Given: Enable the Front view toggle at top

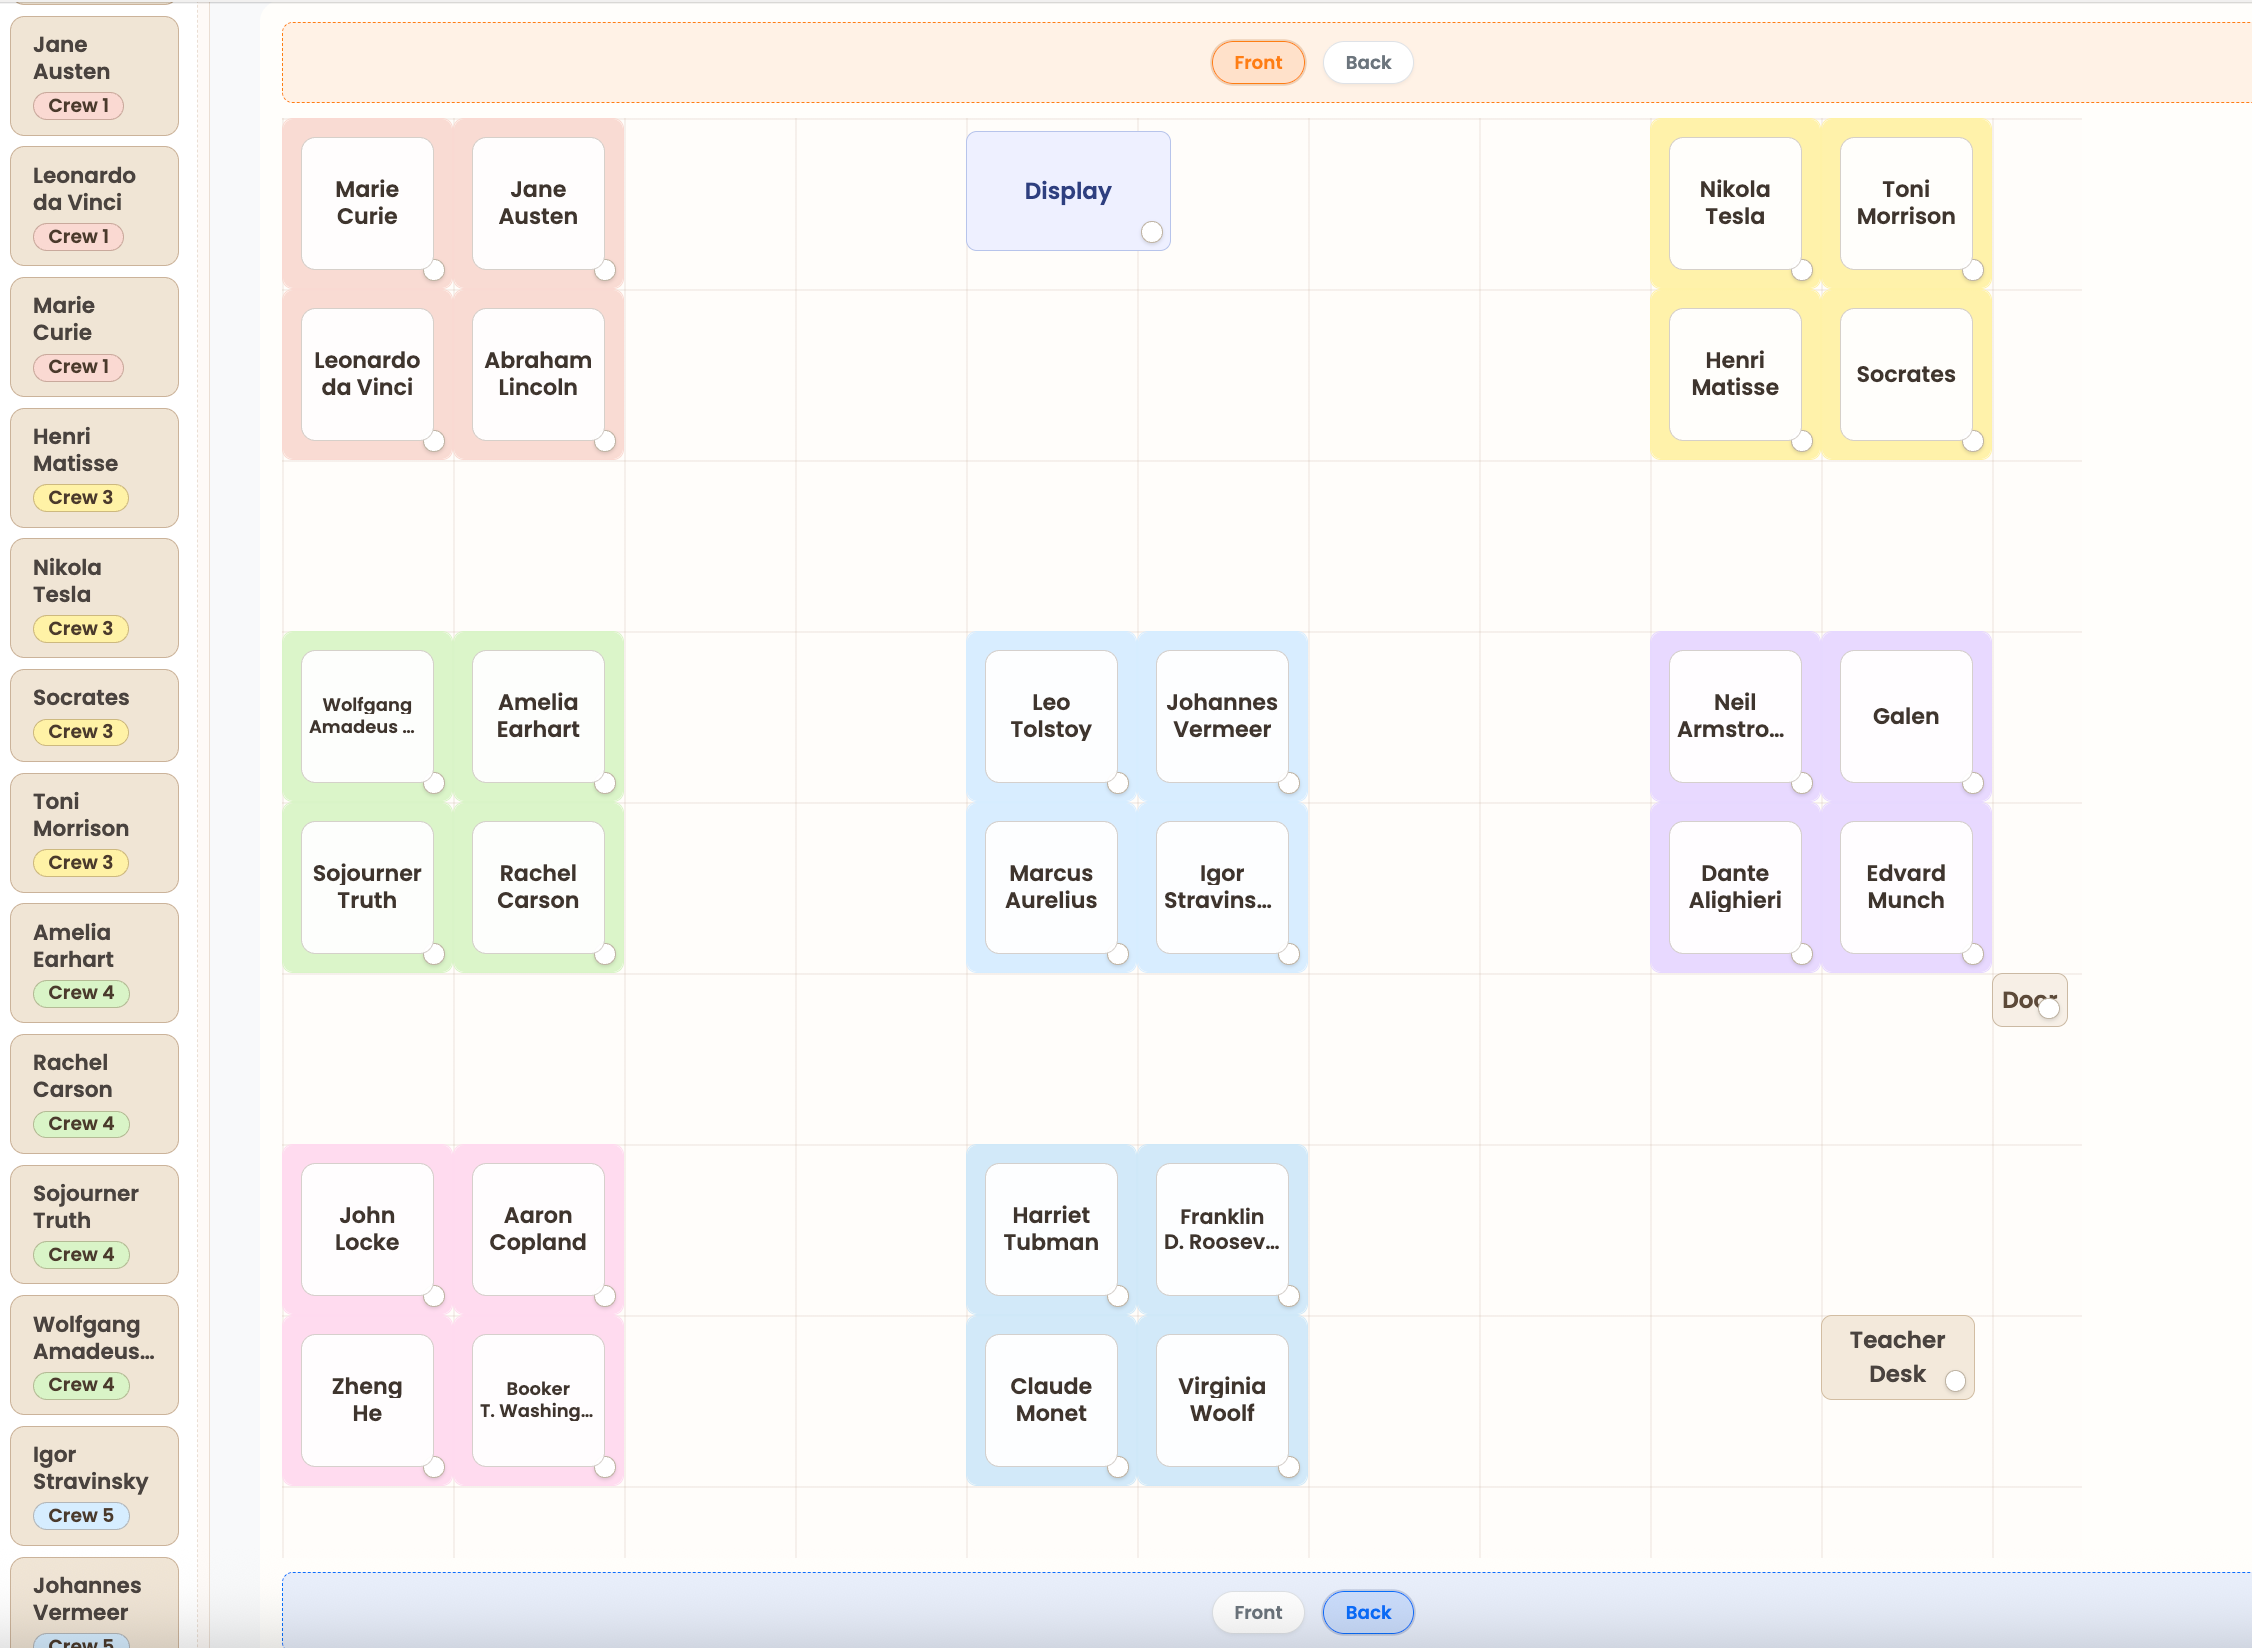Looking at the screenshot, I should 1257,62.
